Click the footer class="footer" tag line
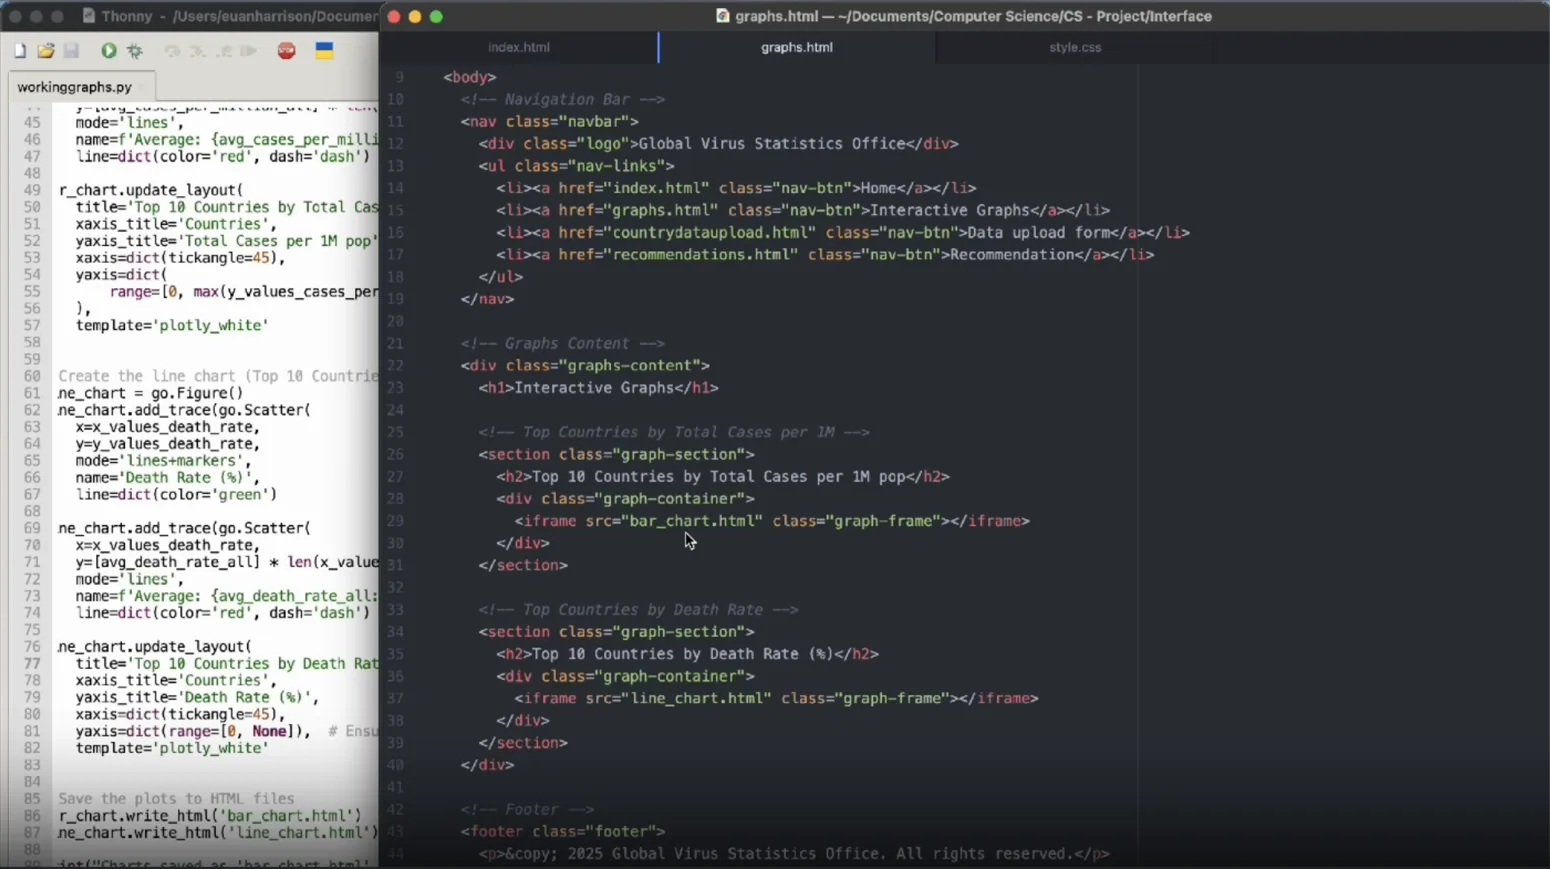The height and width of the screenshot is (869, 1550). [563, 831]
